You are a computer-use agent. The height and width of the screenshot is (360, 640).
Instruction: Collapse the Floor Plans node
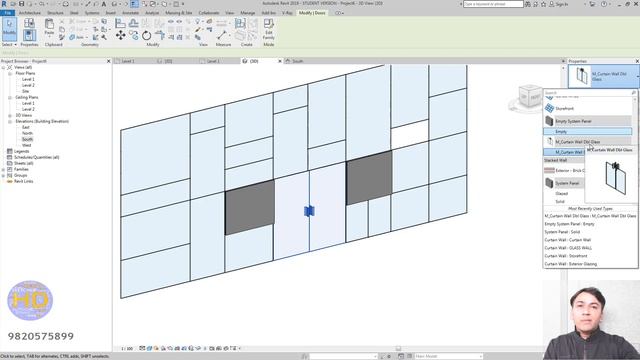10,73
